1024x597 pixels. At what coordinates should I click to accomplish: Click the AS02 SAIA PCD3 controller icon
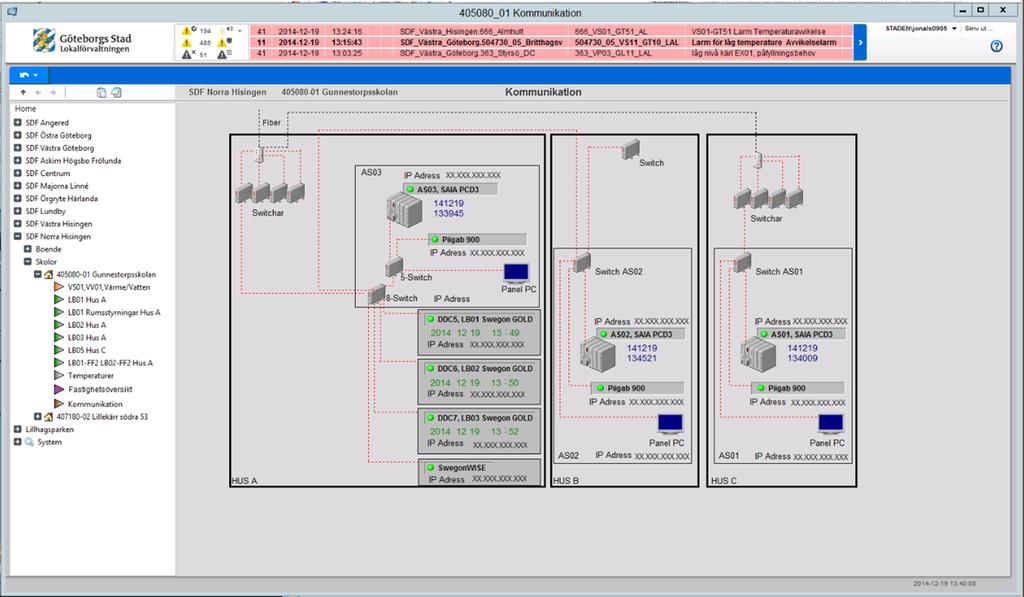pos(598,355)
